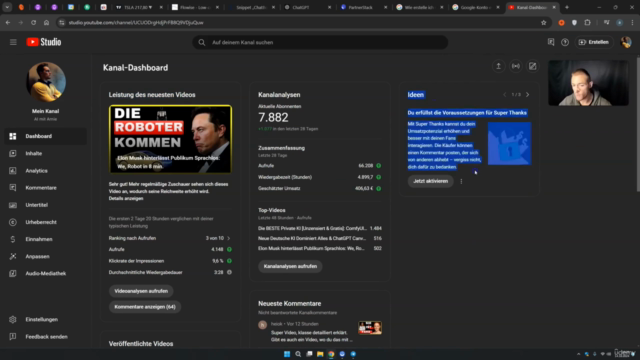Screen dimensions: 640x360
Task: Open the help question mark icon
Action: click(x=565, y=42)
